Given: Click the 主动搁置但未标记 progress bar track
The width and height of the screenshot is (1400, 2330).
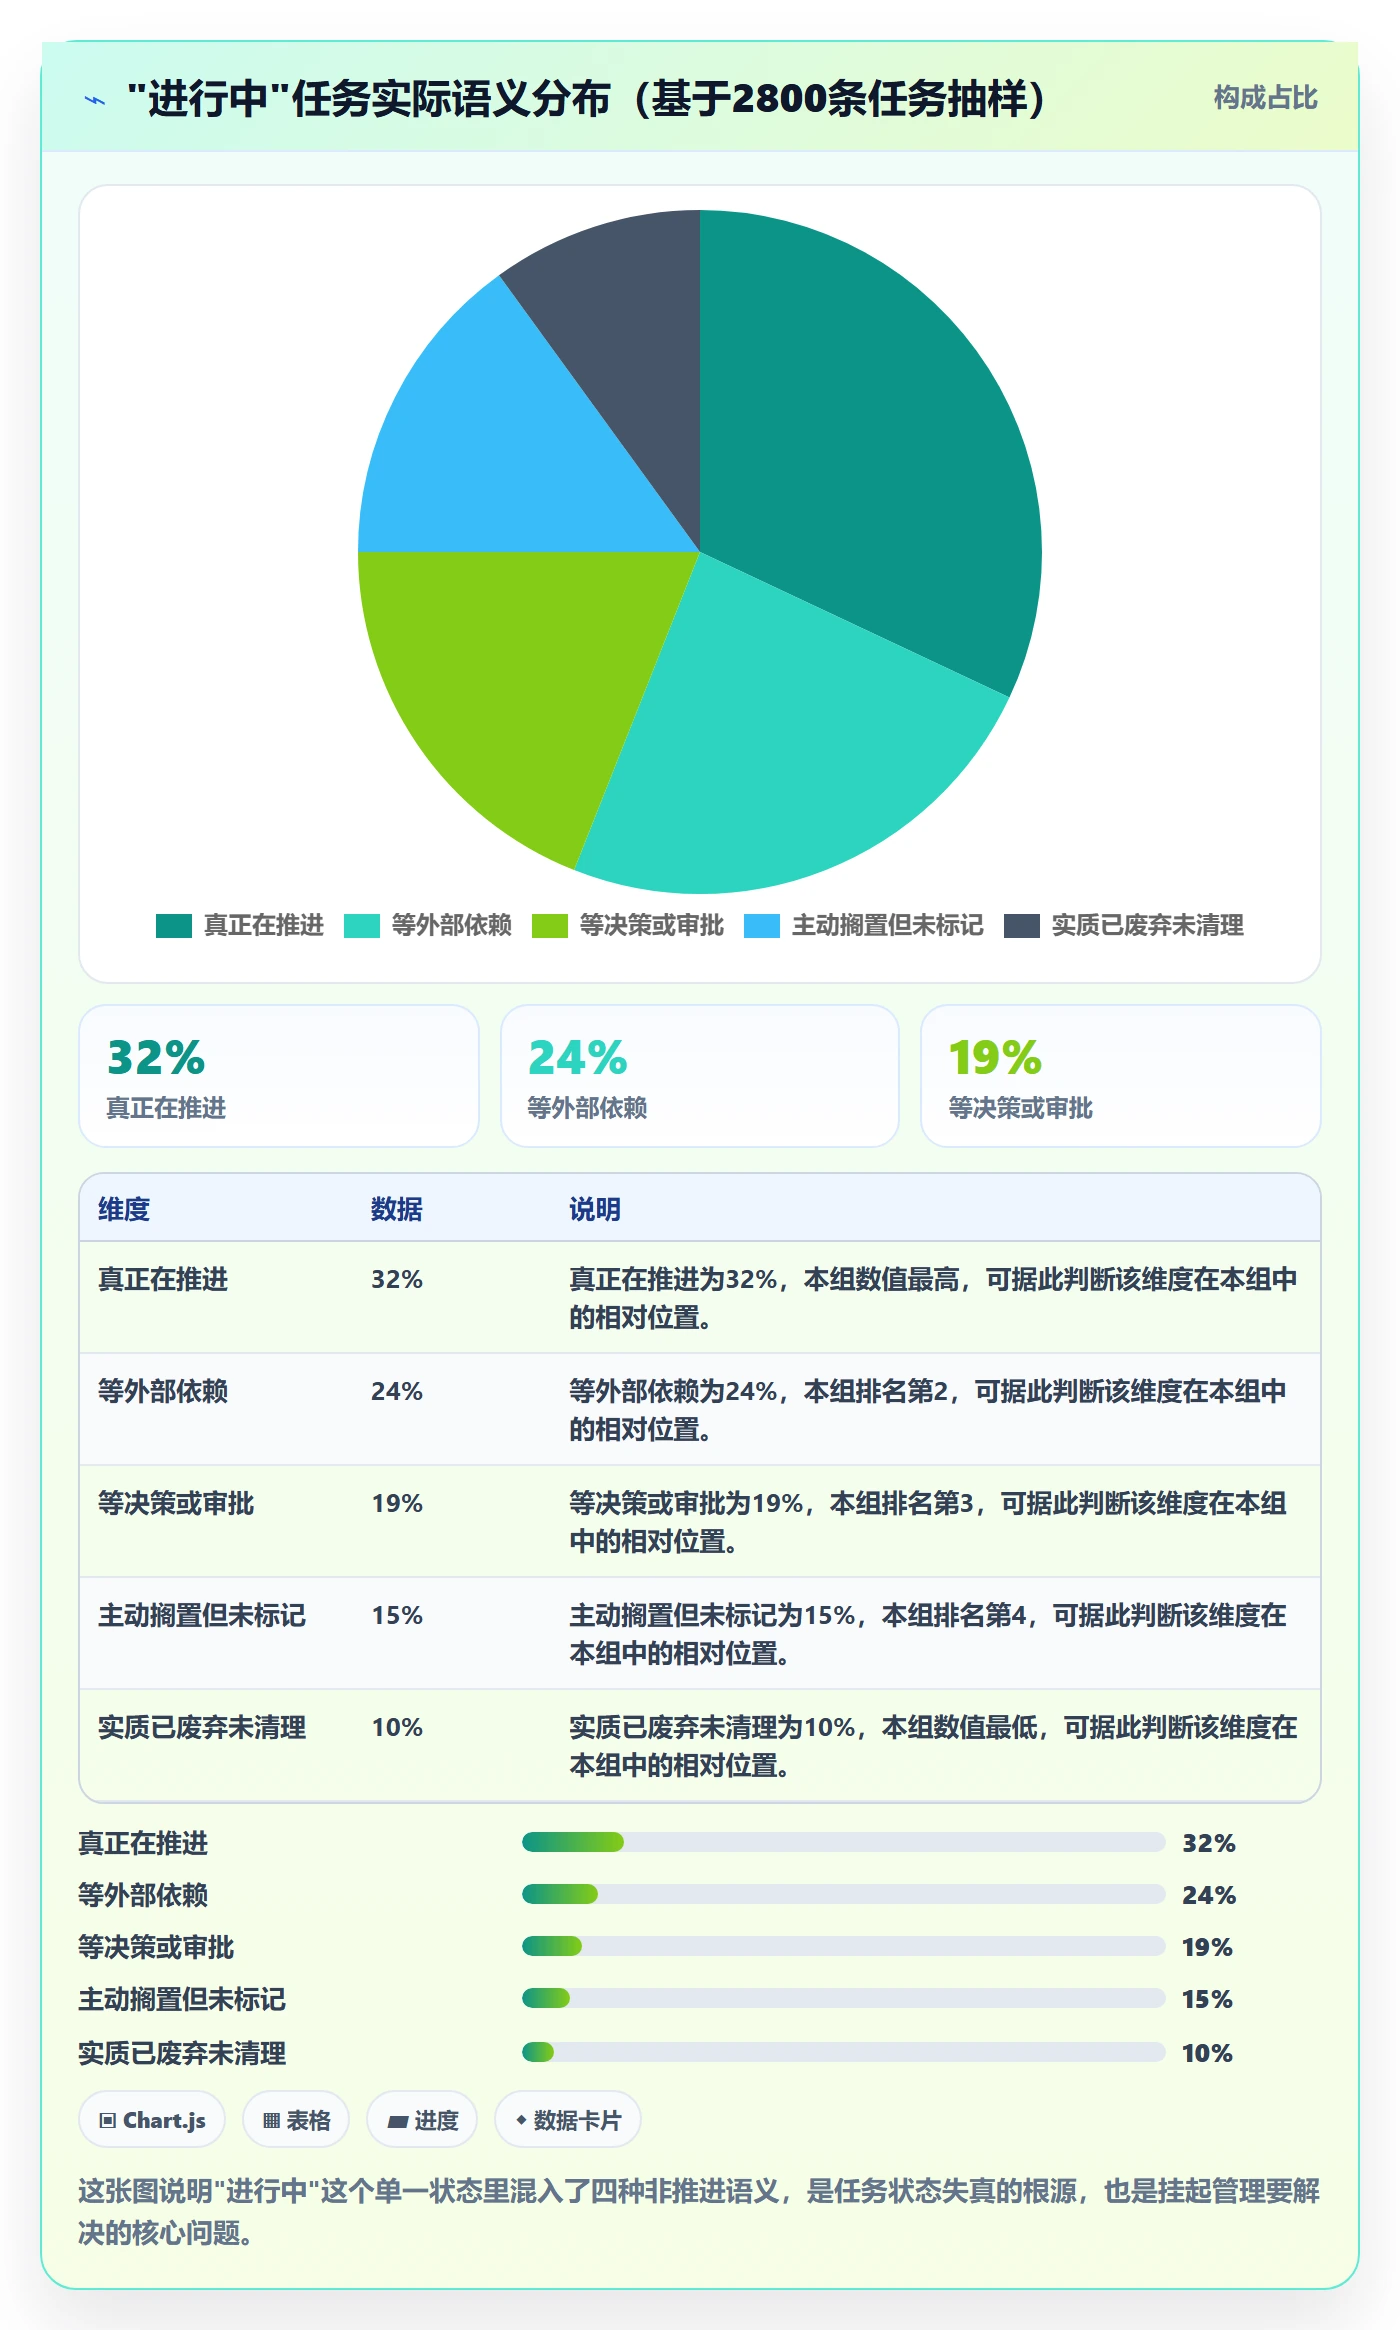Looking at the screenshot, I should coord(844,1998).
